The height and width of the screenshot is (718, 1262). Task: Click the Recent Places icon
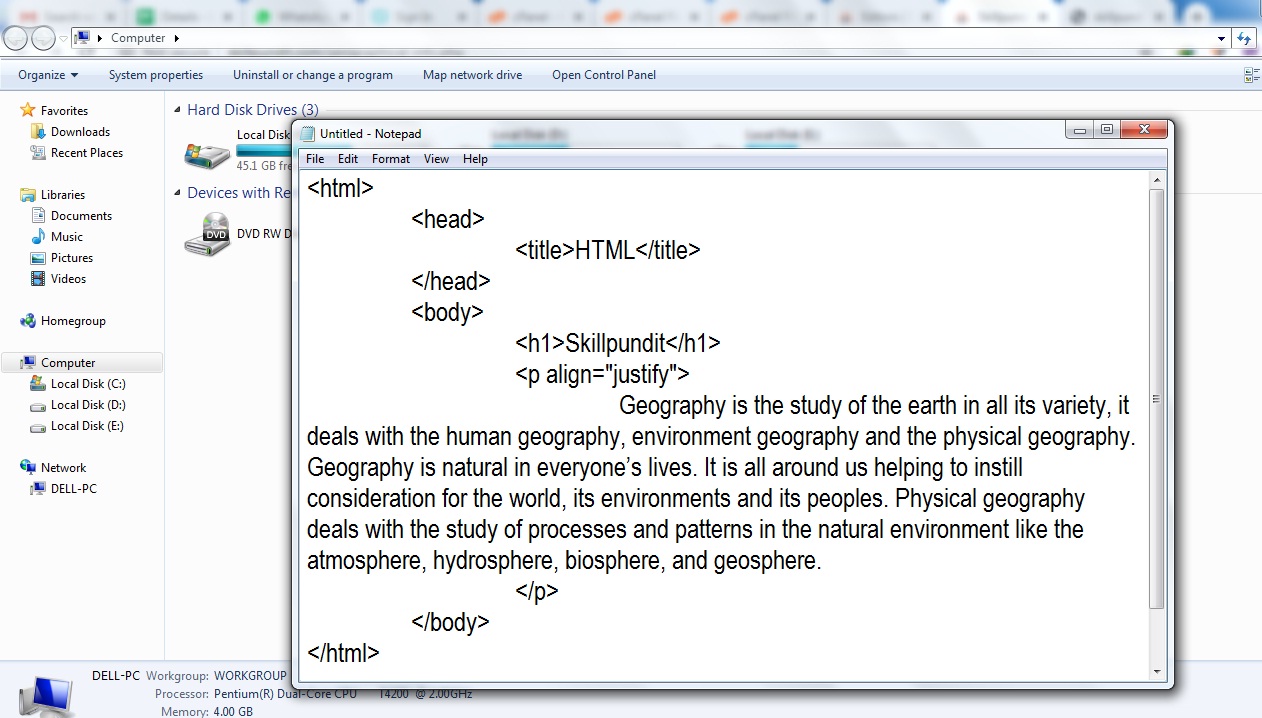(x=38, y=152)
